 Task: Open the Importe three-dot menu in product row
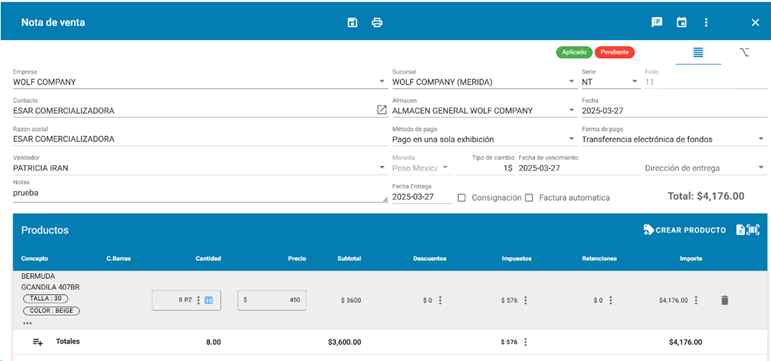coord(696,300)
